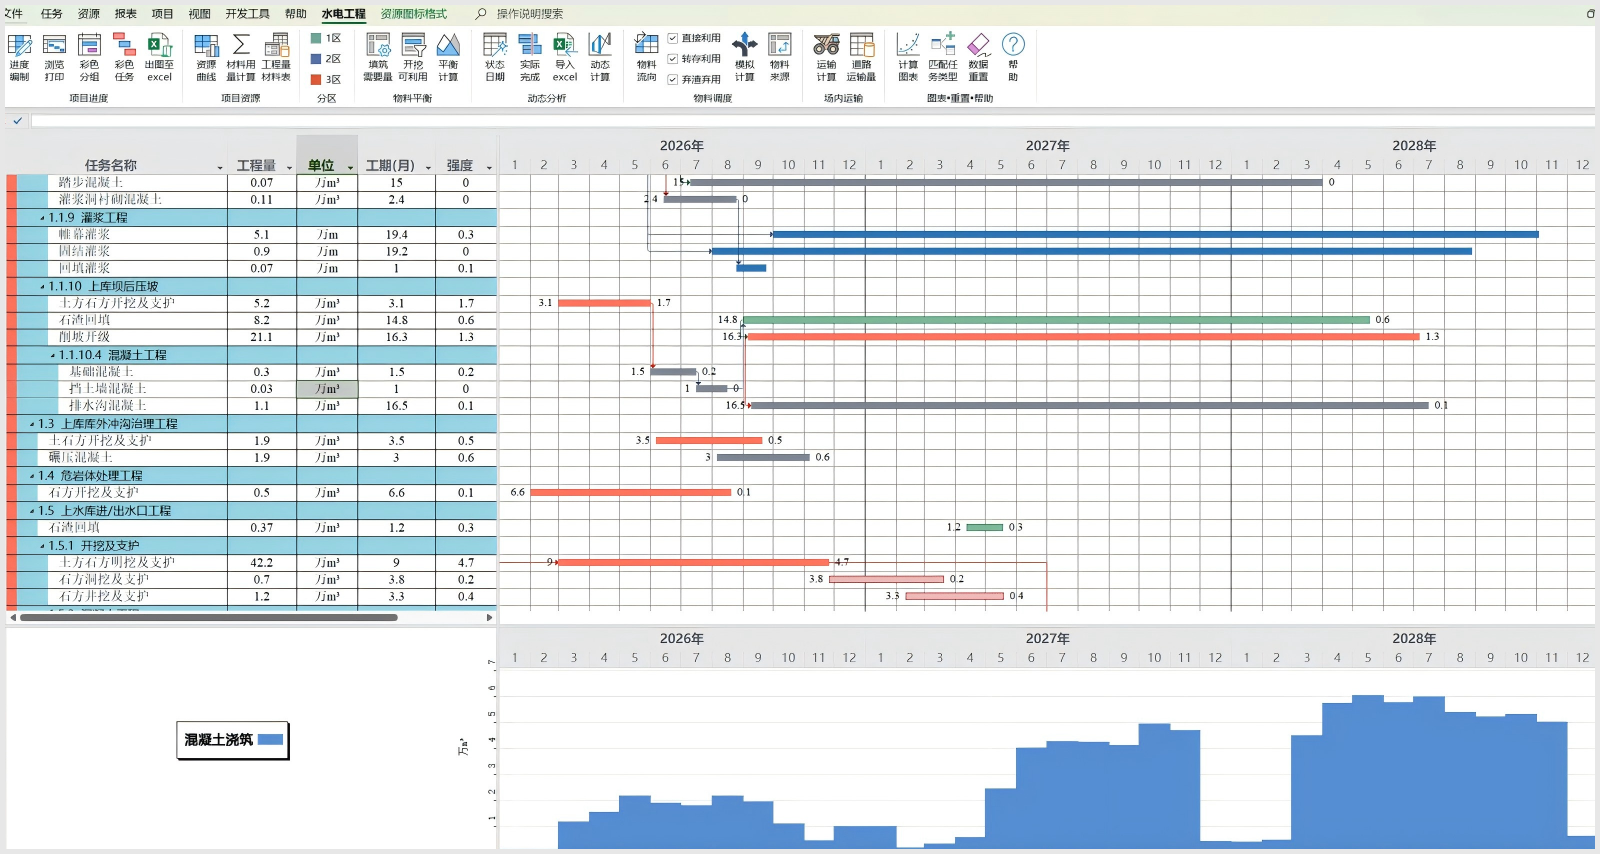The width and height of the screenshot is (1600, 854).
Task: Launch the 模拟计算 simulation tool
Action: 744,56
